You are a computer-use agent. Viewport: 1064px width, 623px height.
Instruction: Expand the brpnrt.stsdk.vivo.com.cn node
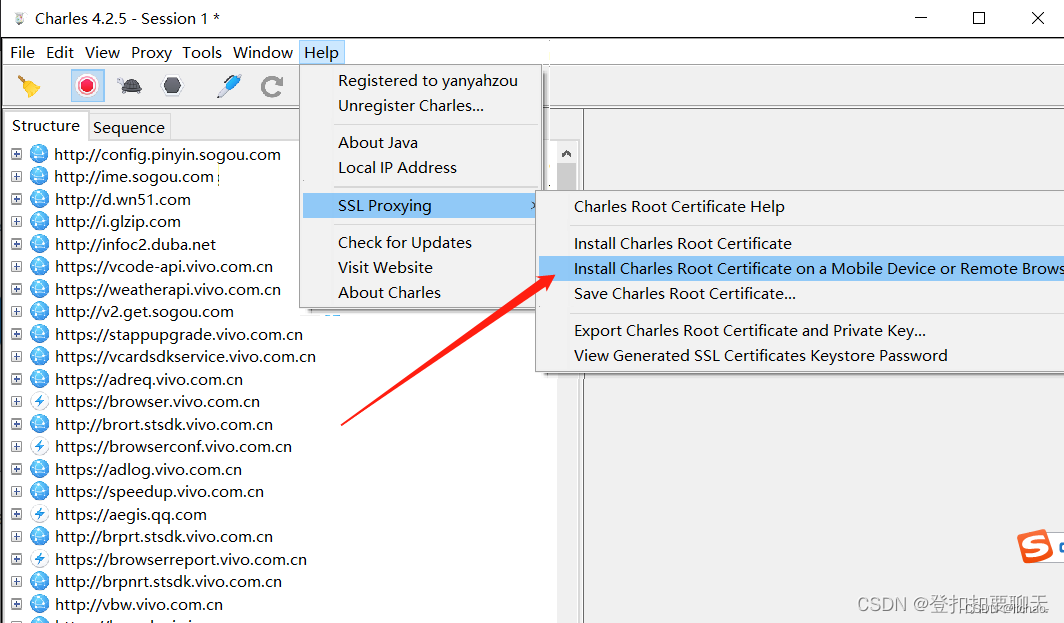16,582
